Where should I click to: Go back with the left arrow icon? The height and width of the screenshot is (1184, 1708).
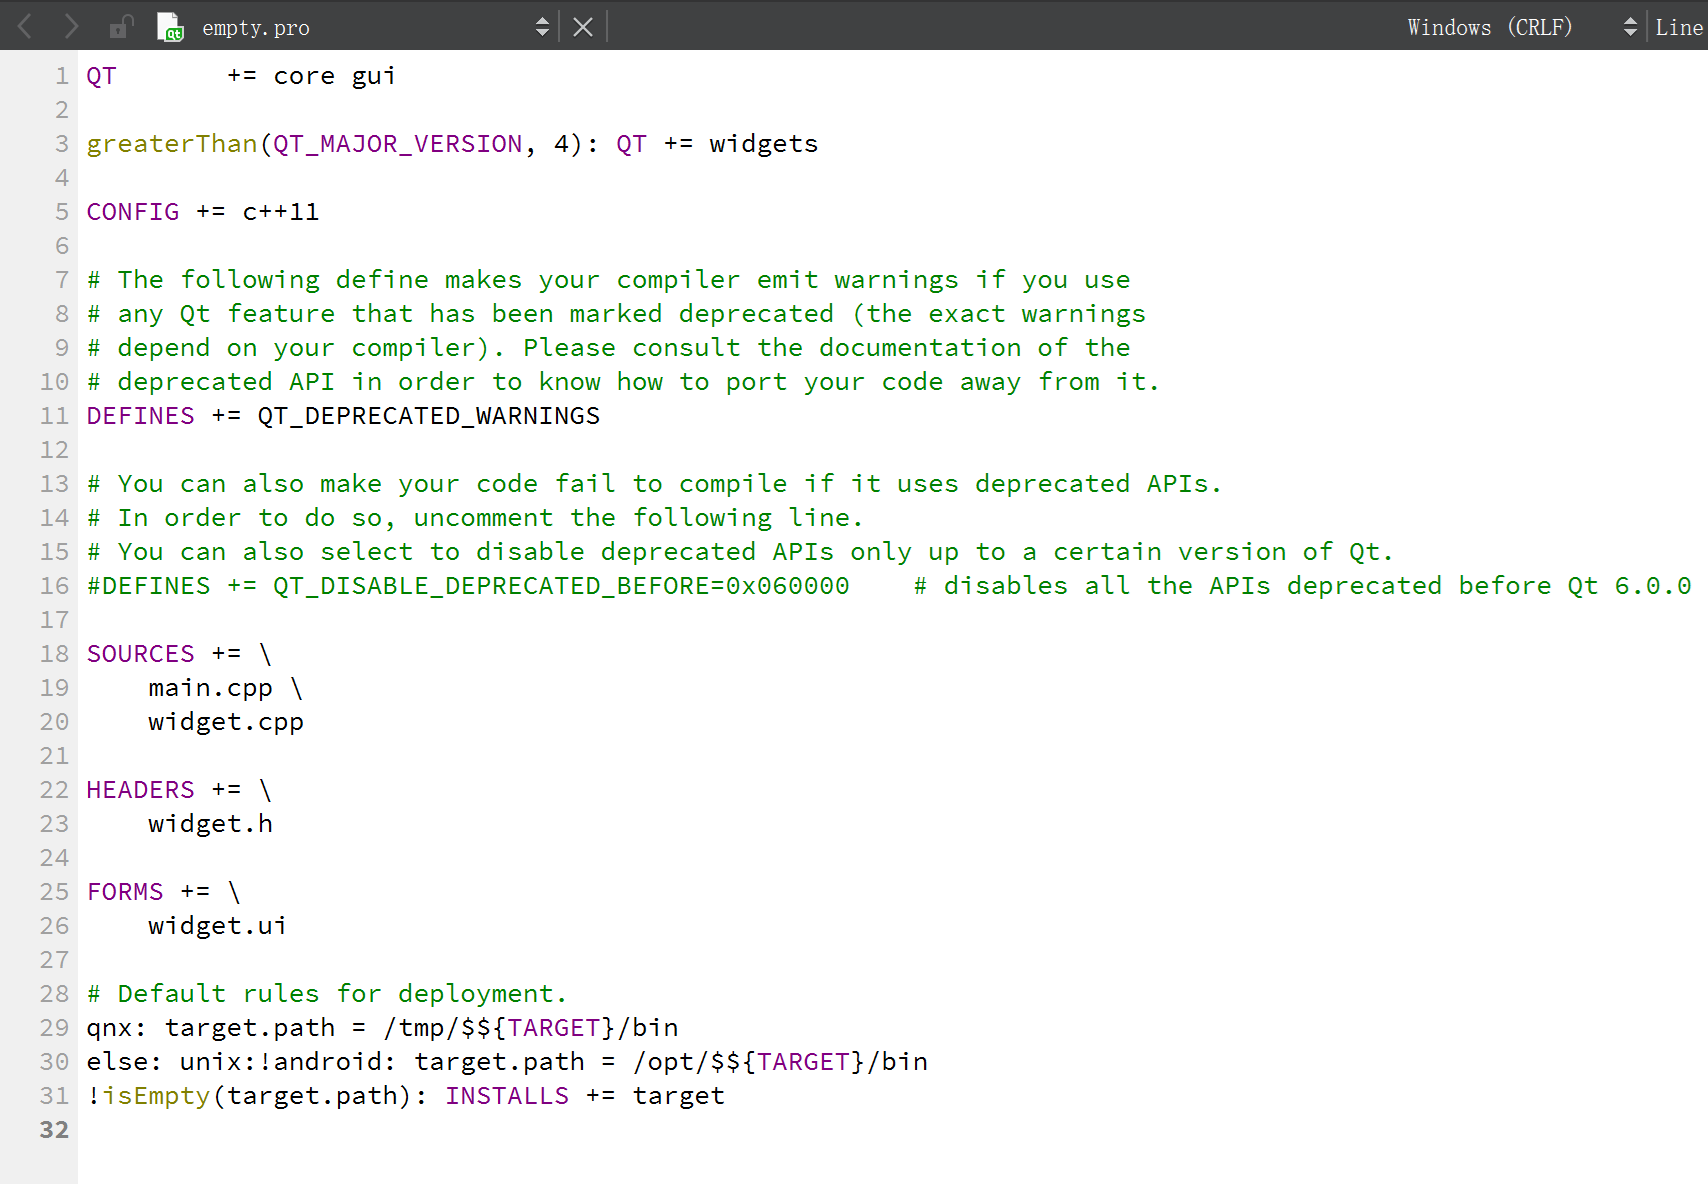click(25, 26)
